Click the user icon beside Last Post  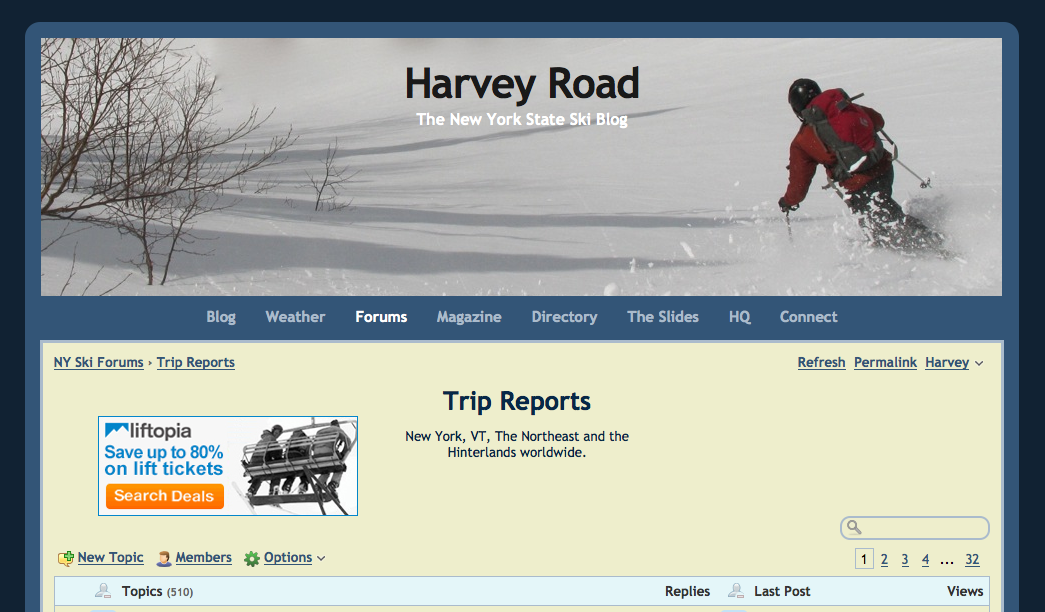(x=736, y=591)
